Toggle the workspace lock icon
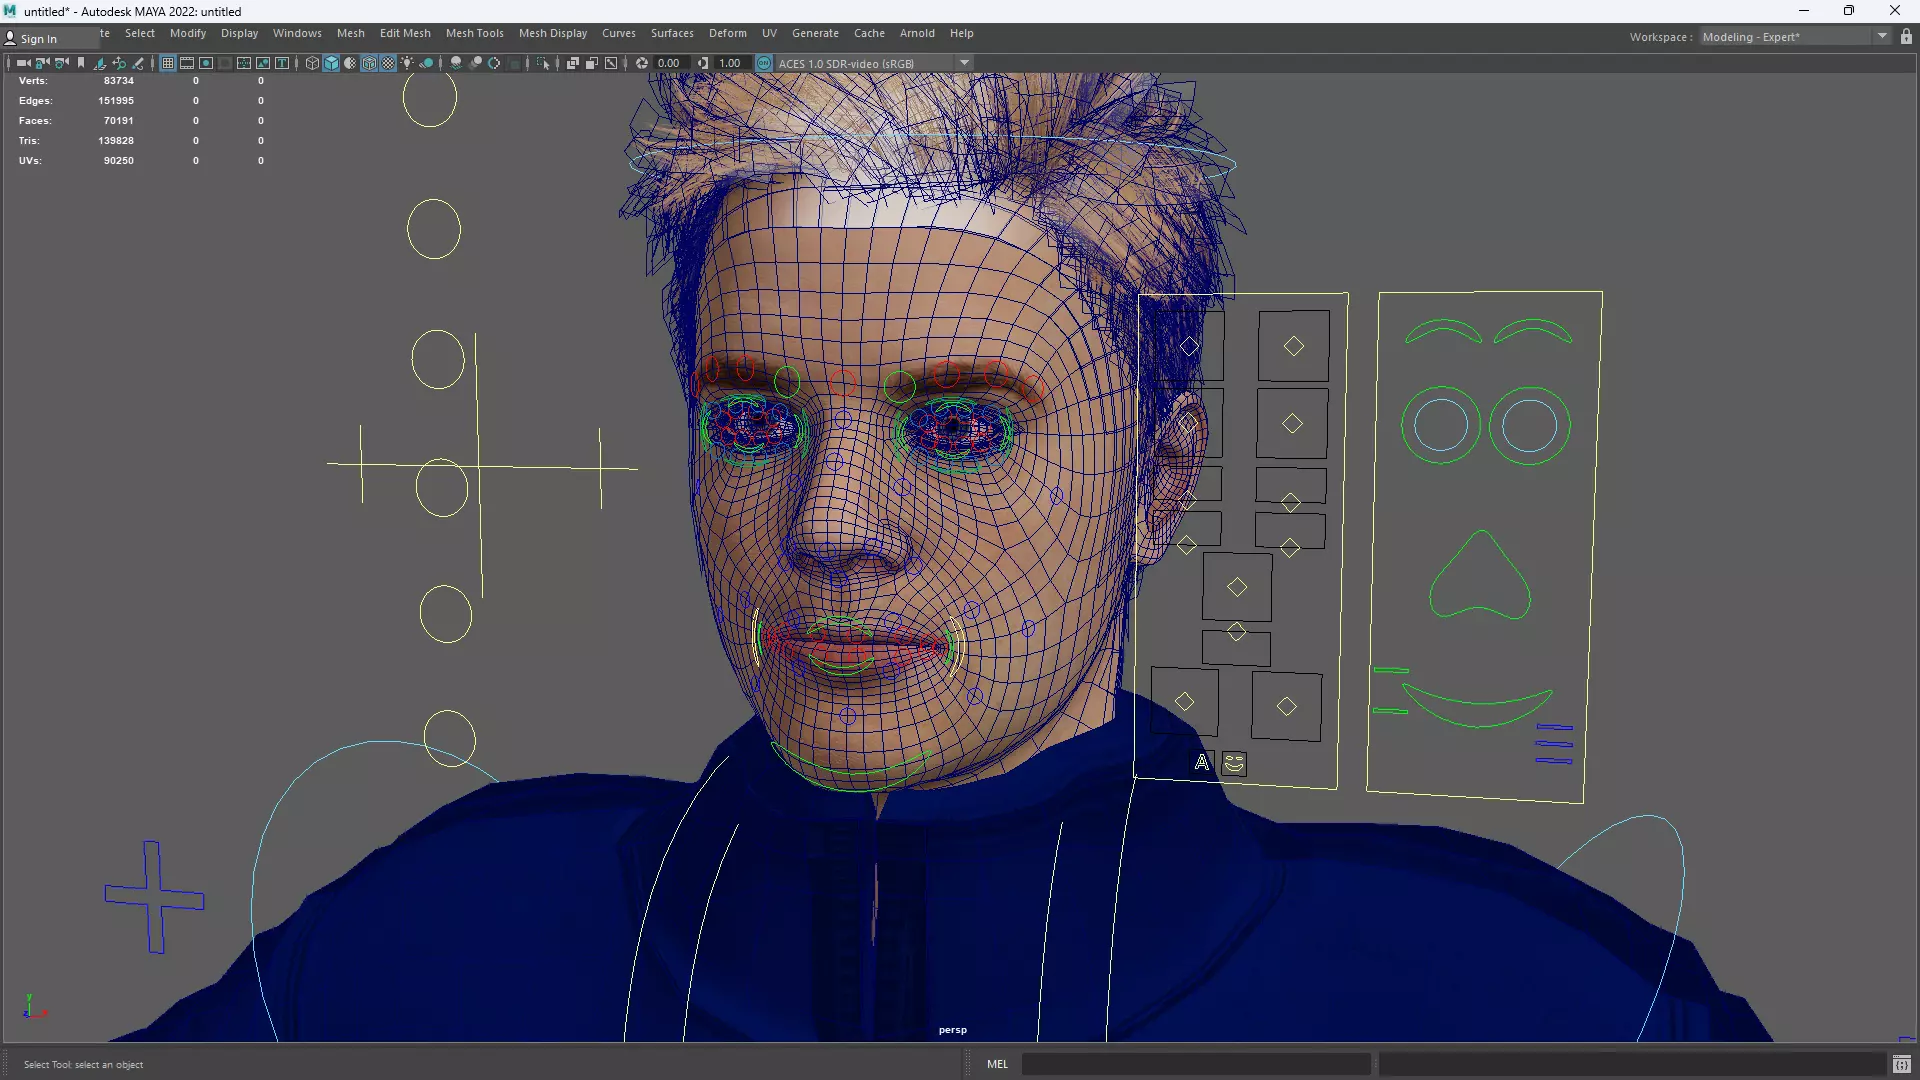1920x1080 pixels. (1906, 37)
